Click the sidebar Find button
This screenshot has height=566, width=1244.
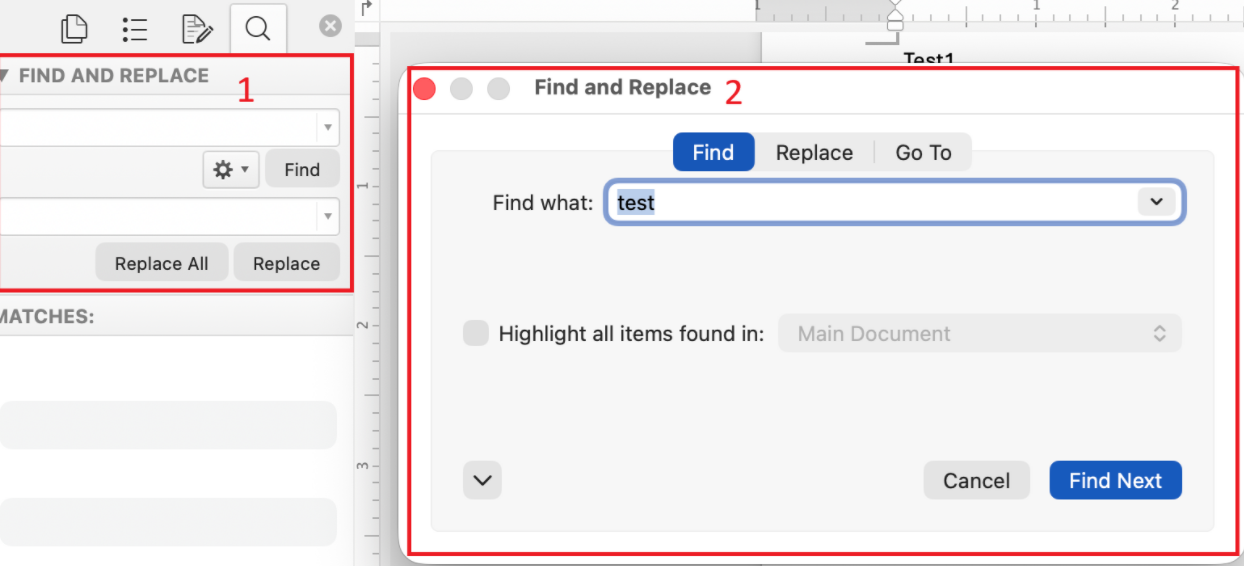tap(302, 170)
